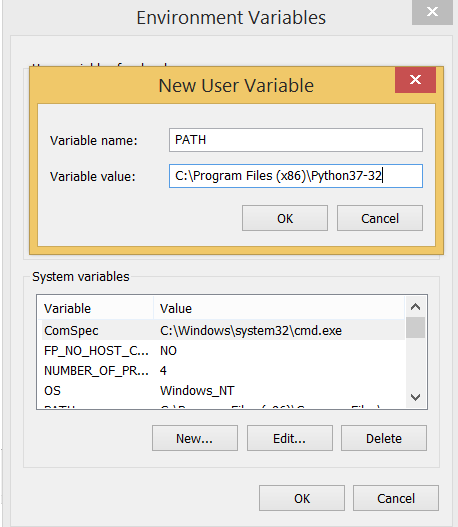The width and height of the screenshot is (458, 527).
Task: Click Cancel at the bottom of Environment Variables
Action: pos(396,498)
